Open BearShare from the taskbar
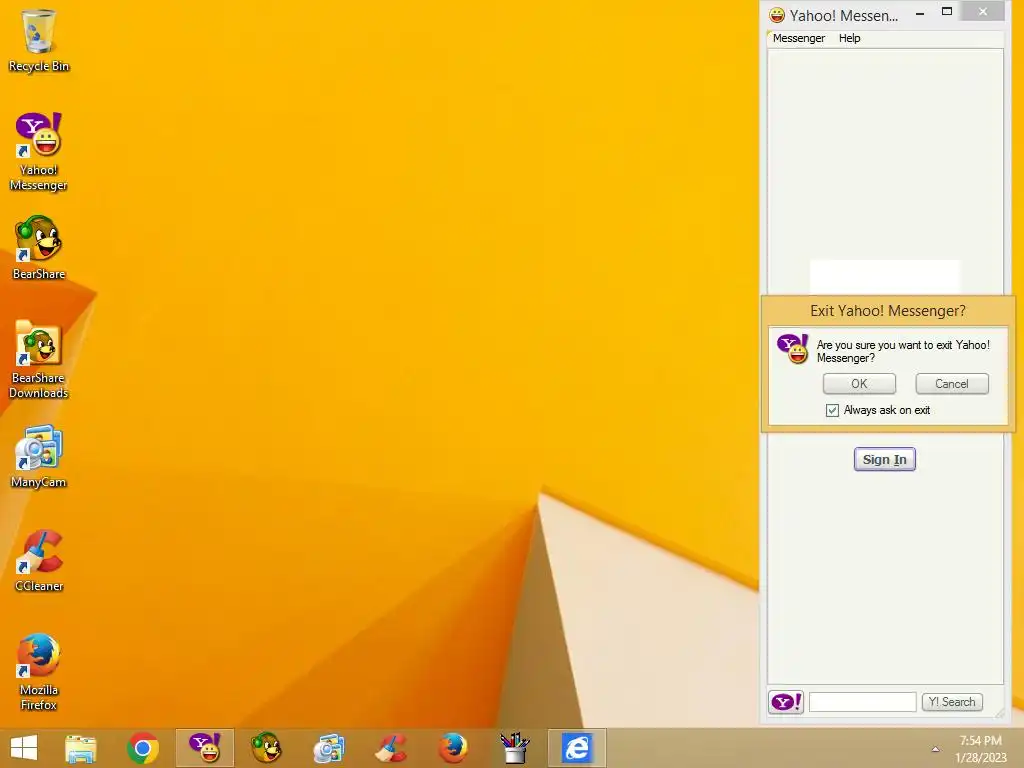The width and height of the screenshot is (1024, 768). (x=266, y=748)
